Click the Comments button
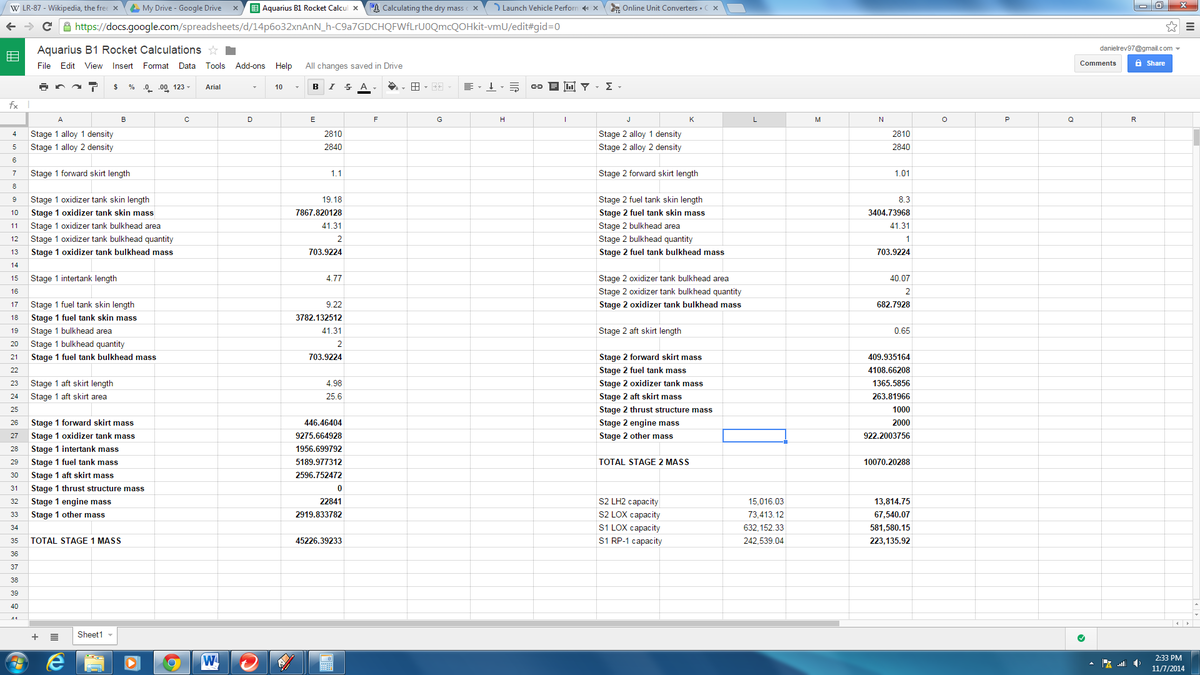The width and height of the screenshot is (1200, 675). (x=1098, y=63)
